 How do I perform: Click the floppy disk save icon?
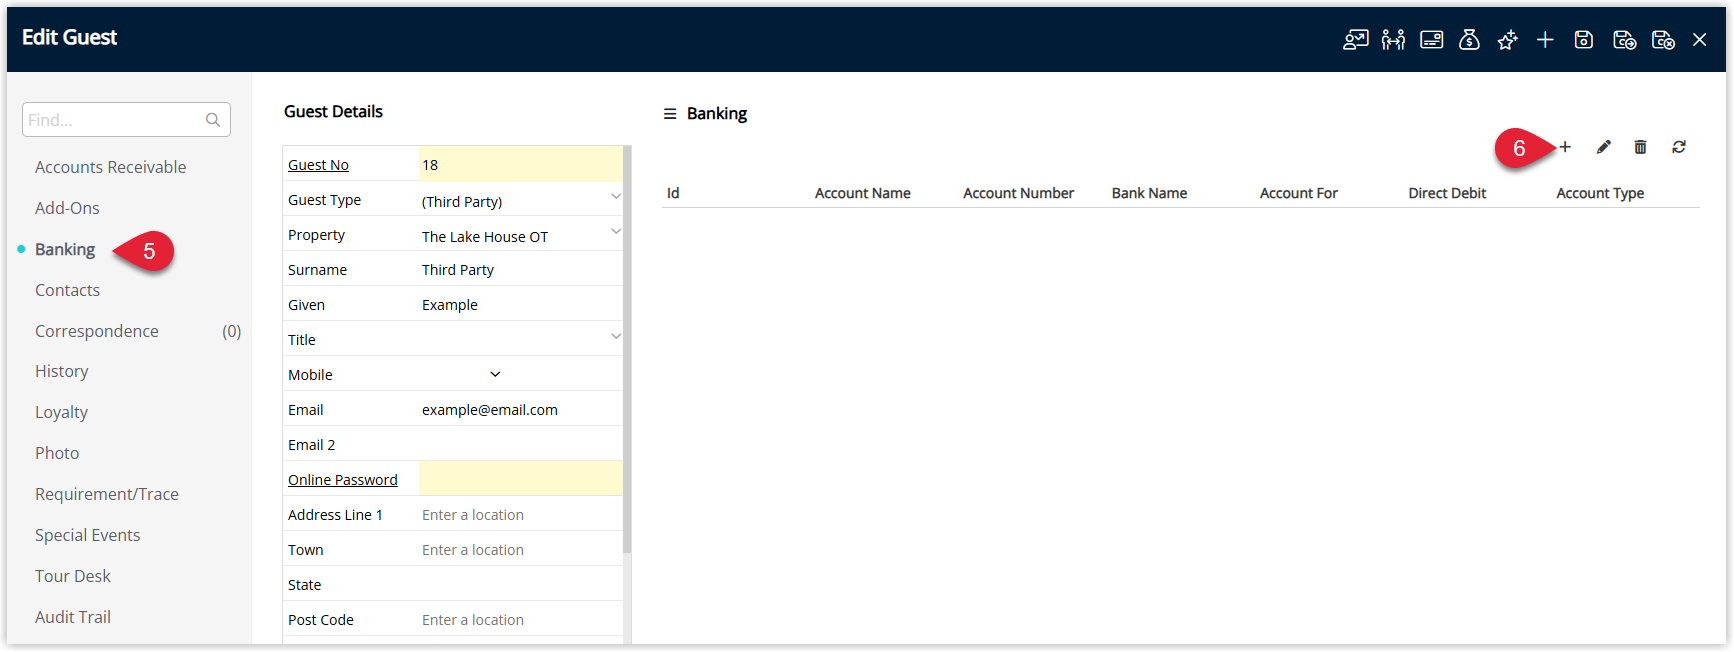pyautogui.click(x=1583, y=40)
